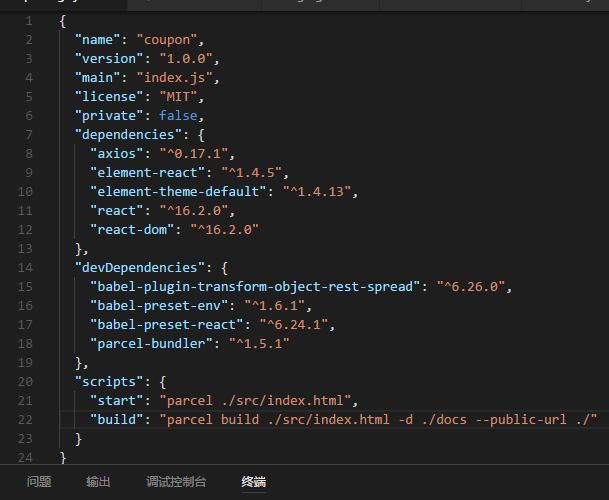Click the "^6.26.0" version value

pos(471,287)
